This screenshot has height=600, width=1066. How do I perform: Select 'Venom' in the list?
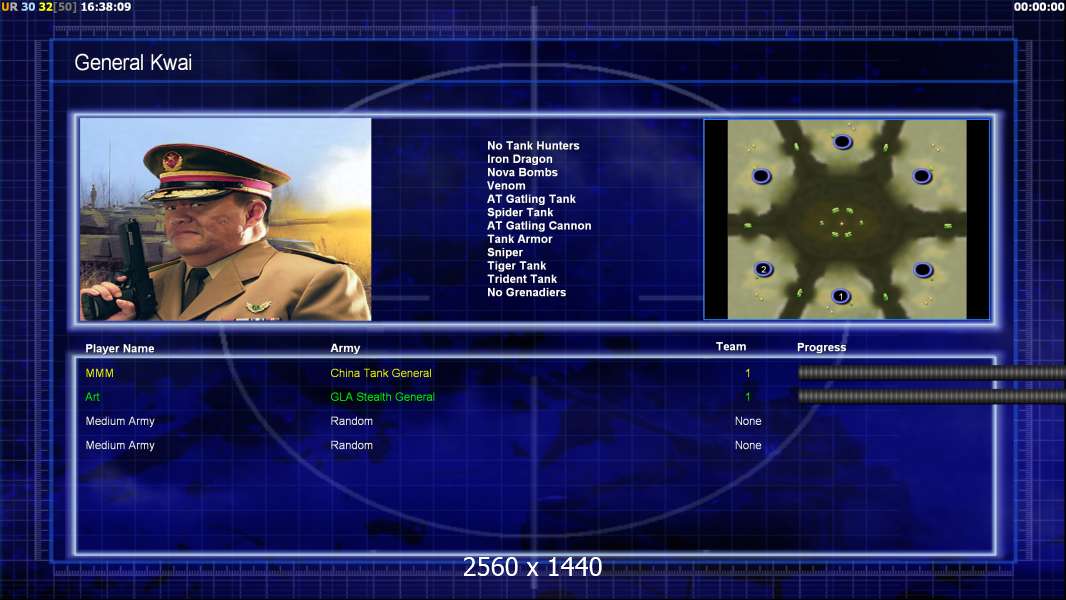(x=506, y=186)
